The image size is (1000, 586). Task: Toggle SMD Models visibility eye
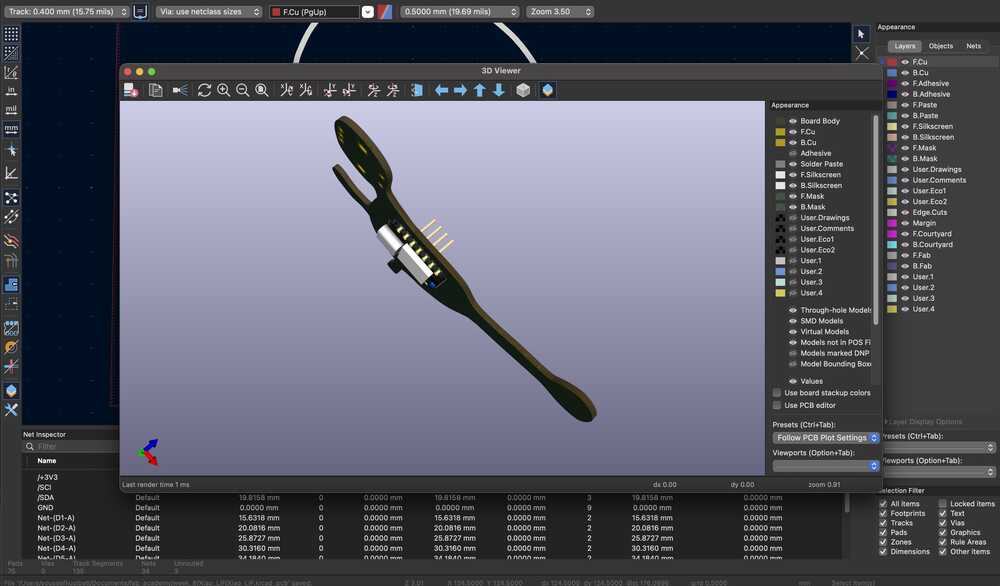(793, 321)
